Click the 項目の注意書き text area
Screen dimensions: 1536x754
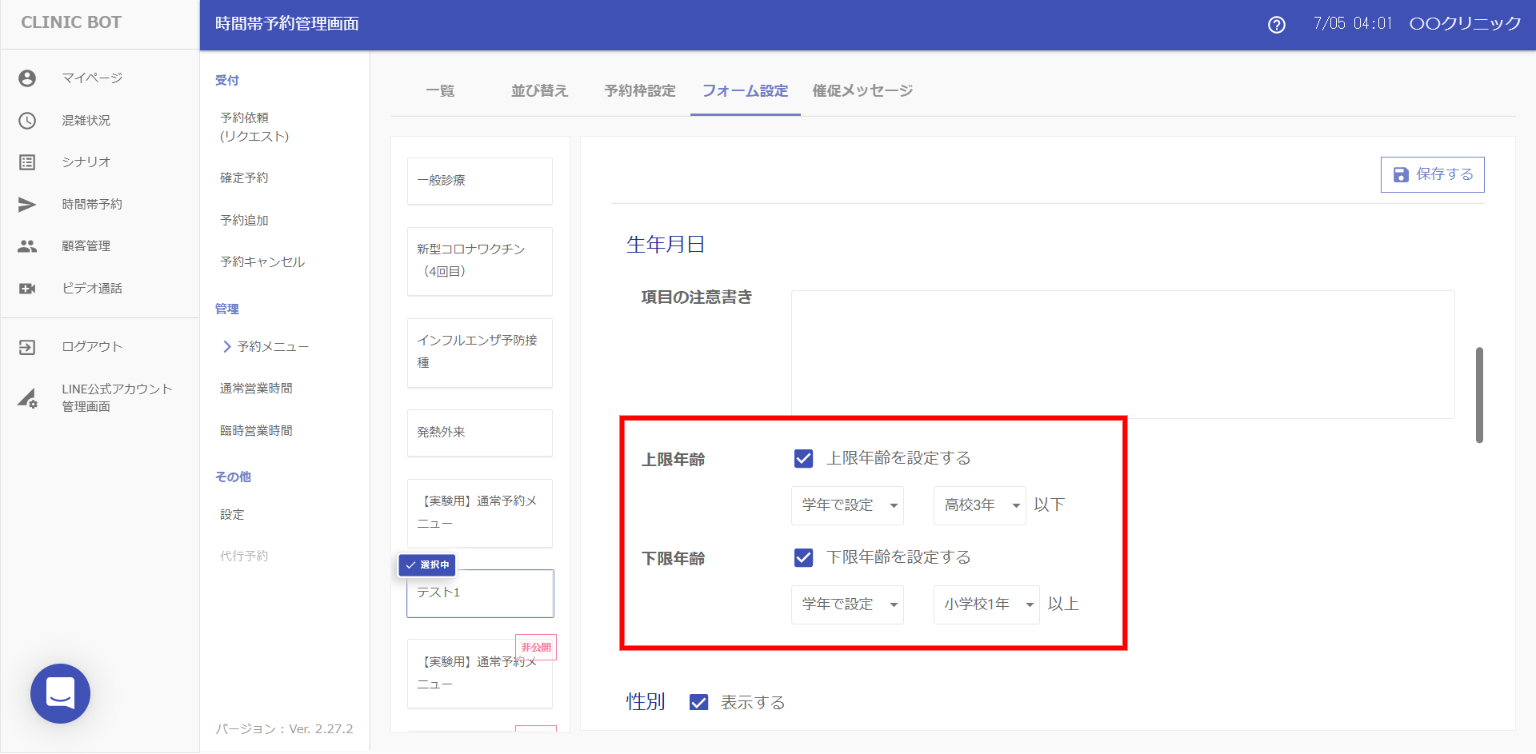pos(1122,354)
